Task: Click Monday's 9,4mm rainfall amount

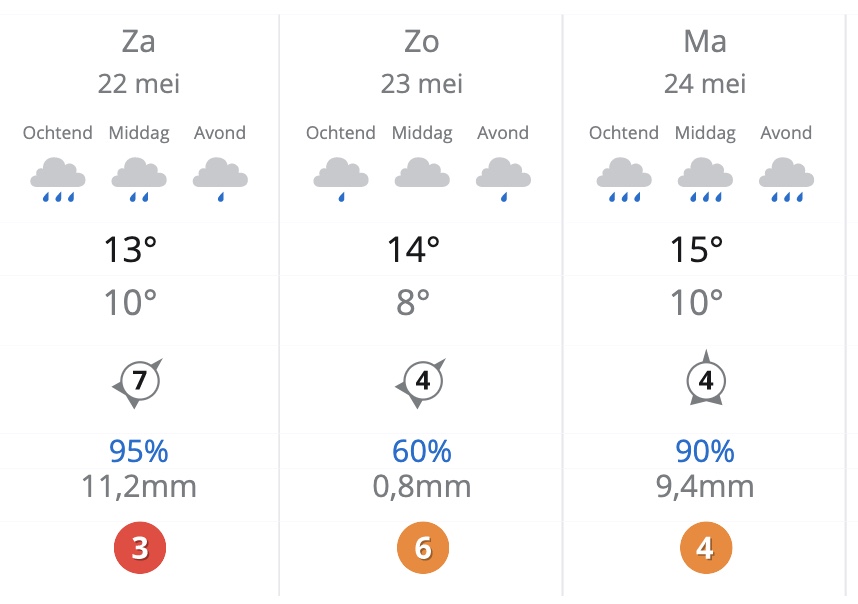Action: tap(705, 487)
